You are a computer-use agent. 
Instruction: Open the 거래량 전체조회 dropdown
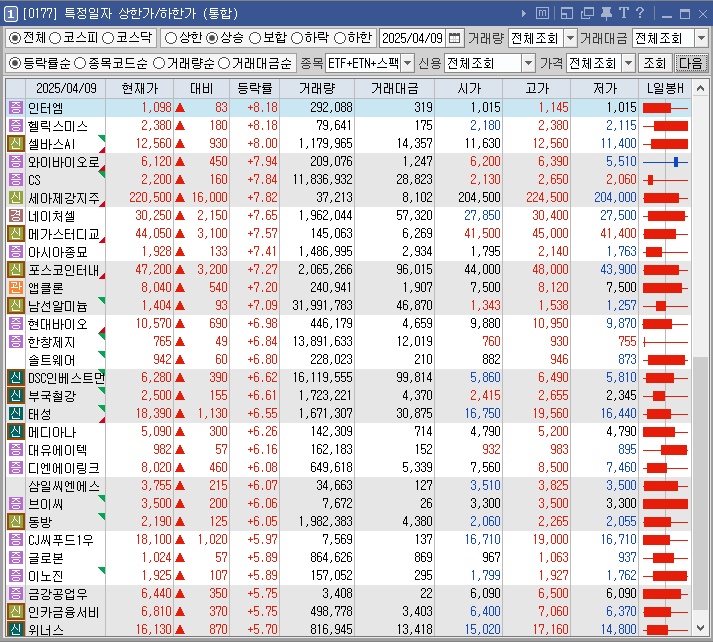[570, 38]
